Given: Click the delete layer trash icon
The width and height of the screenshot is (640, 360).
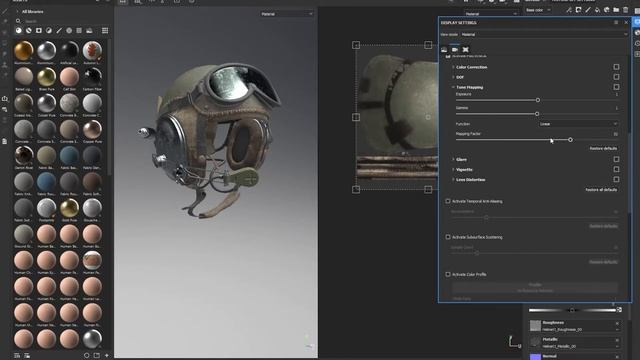Looking at the screenshot, I should tap(626, 10).
